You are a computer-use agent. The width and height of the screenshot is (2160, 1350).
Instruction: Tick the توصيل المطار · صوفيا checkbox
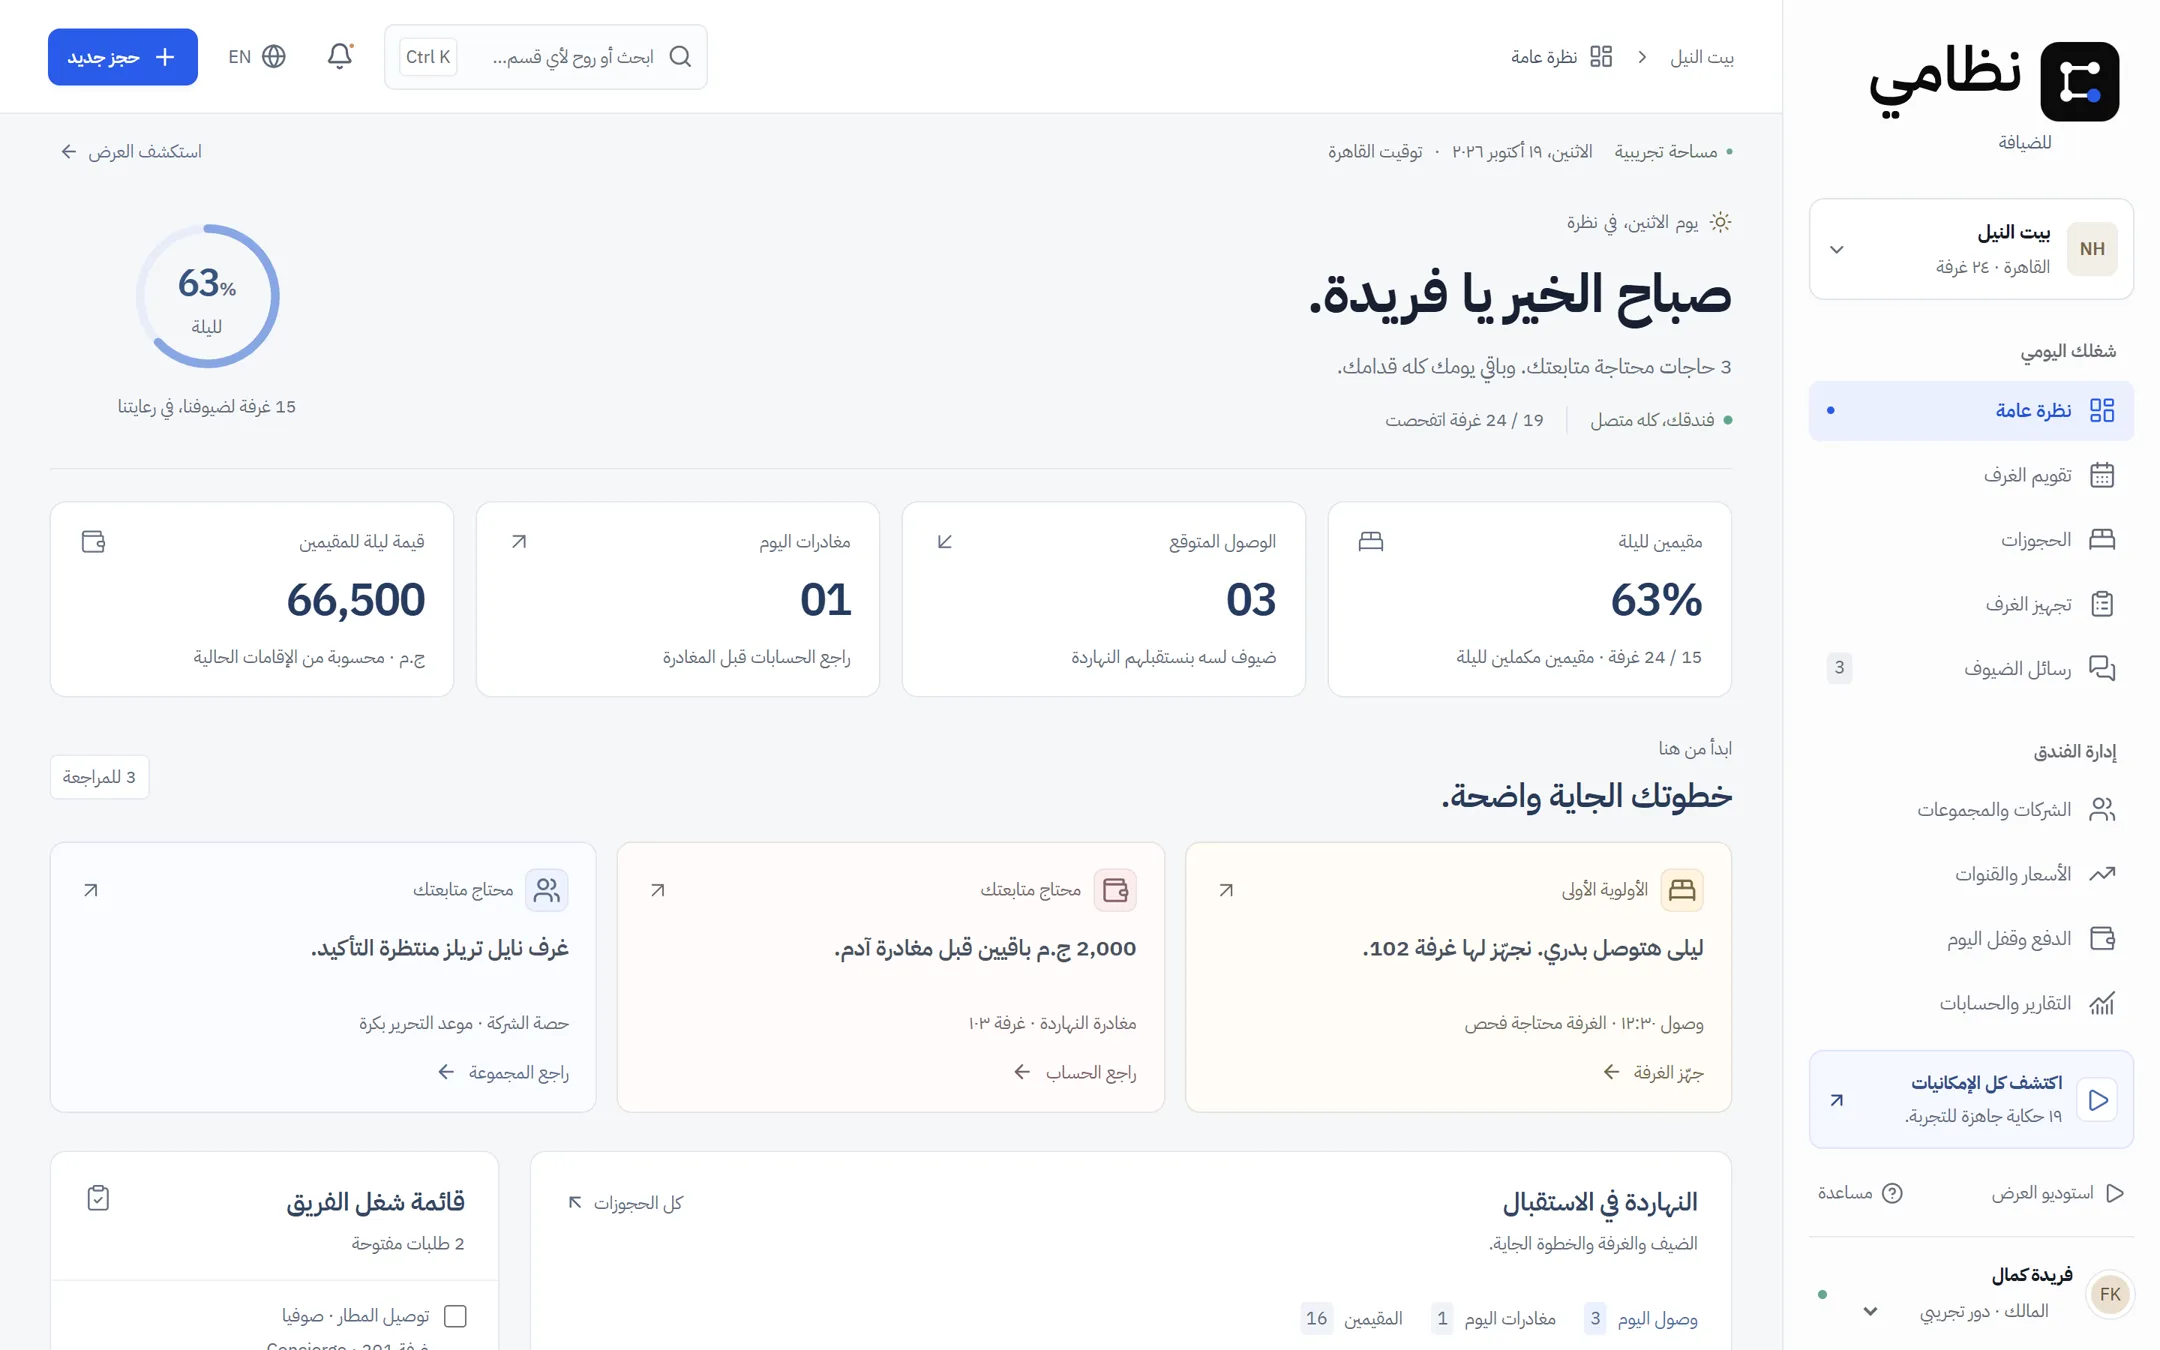(455, 1316)
